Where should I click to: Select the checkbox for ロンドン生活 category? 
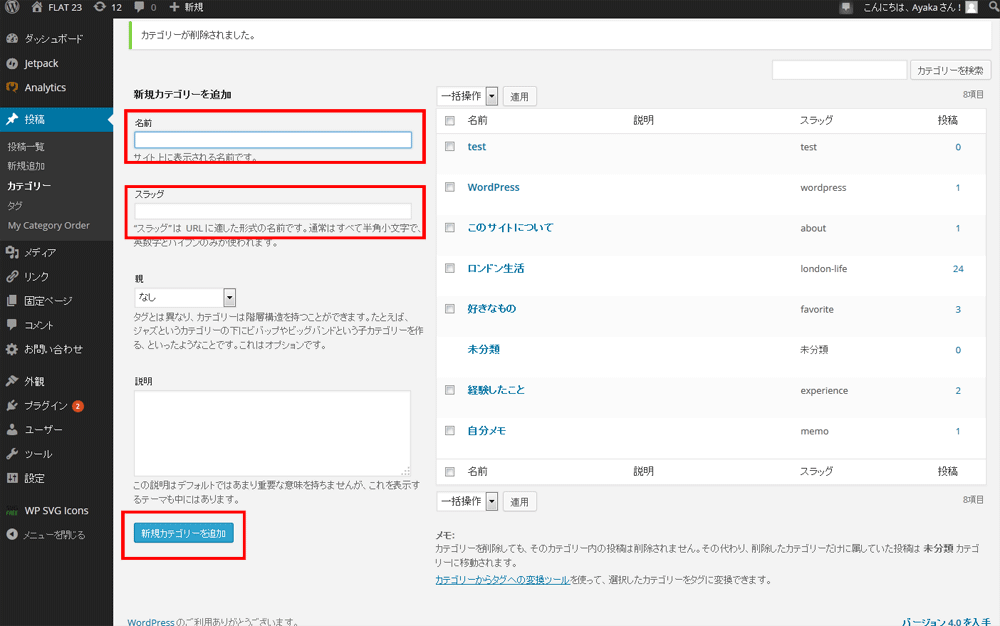tap(450, 268)
